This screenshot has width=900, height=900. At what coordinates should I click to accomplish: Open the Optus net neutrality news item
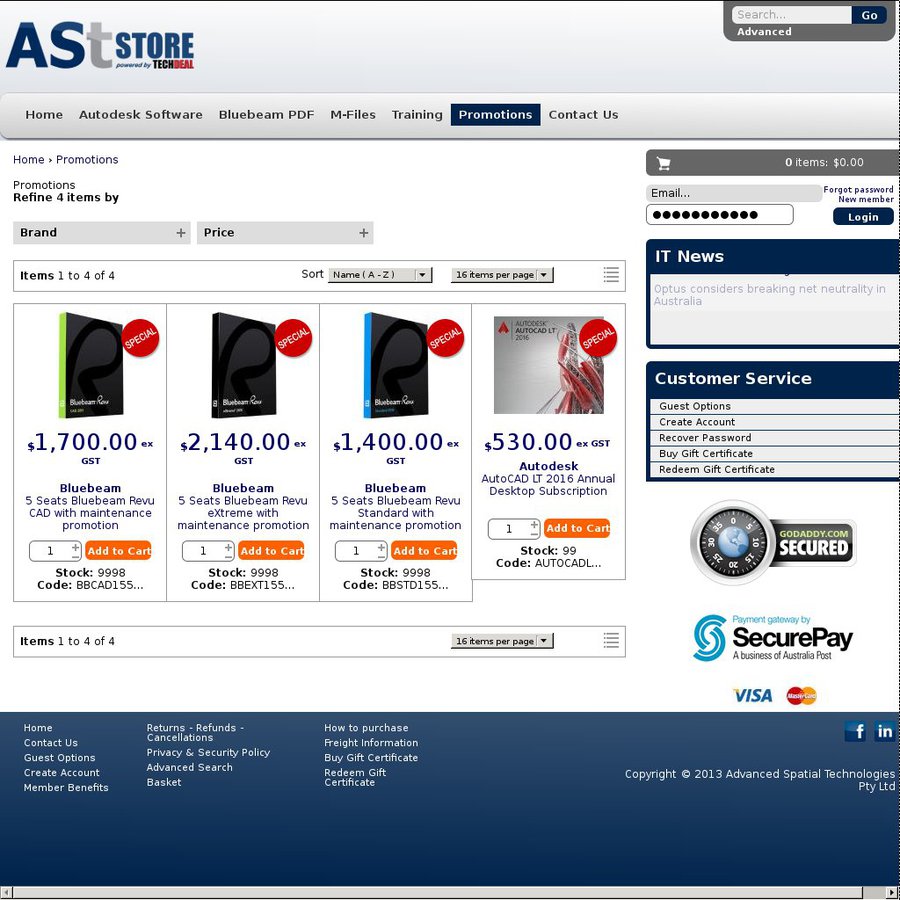tap(769, 295)
